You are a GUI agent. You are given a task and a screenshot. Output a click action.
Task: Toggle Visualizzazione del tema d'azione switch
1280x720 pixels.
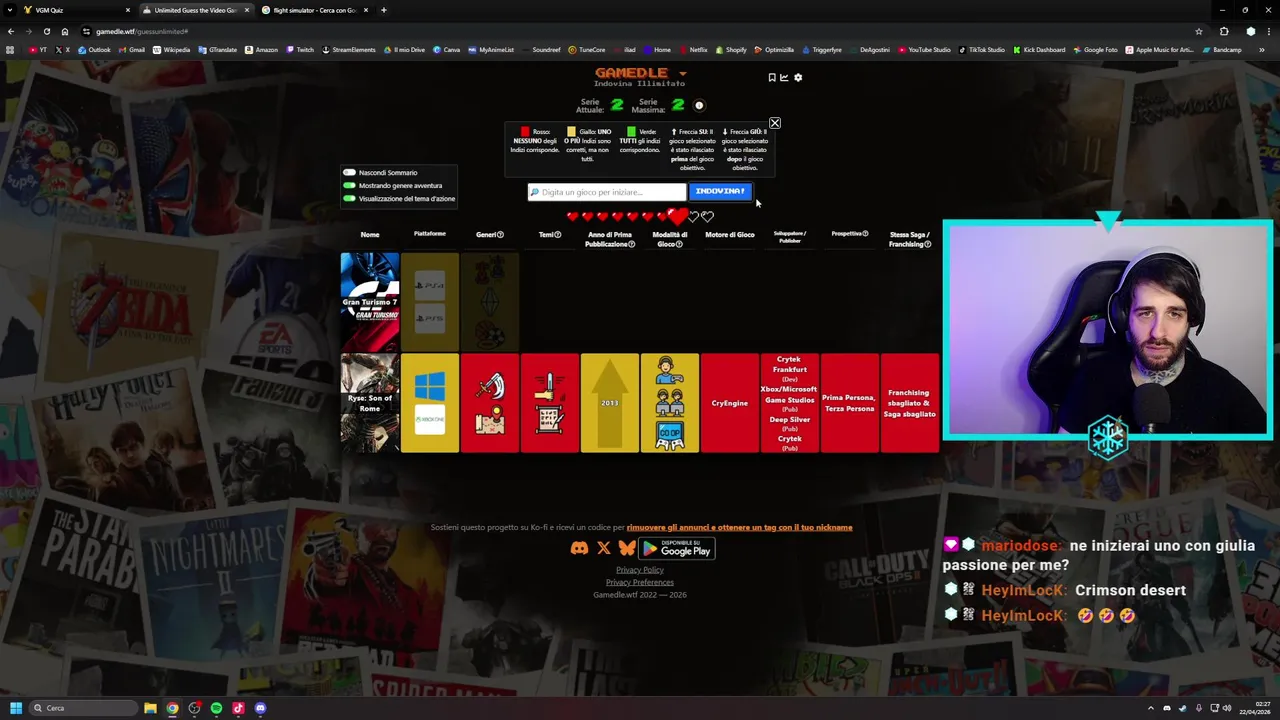[349, 199]
